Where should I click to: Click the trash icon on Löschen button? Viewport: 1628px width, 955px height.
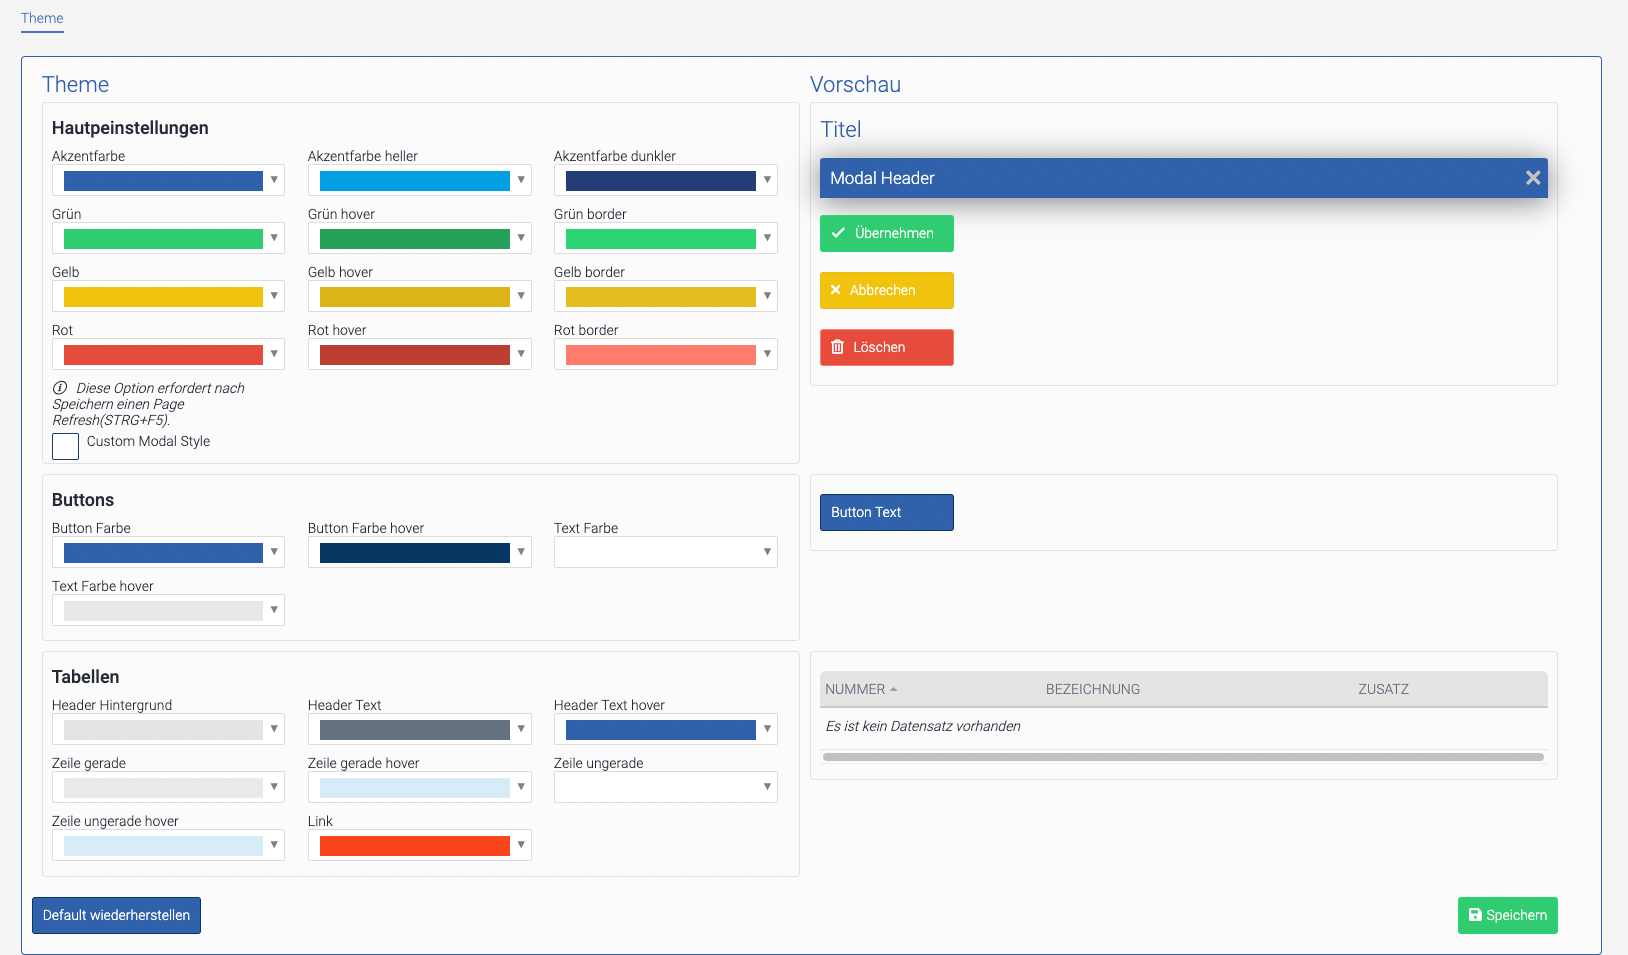coord(838,347)
